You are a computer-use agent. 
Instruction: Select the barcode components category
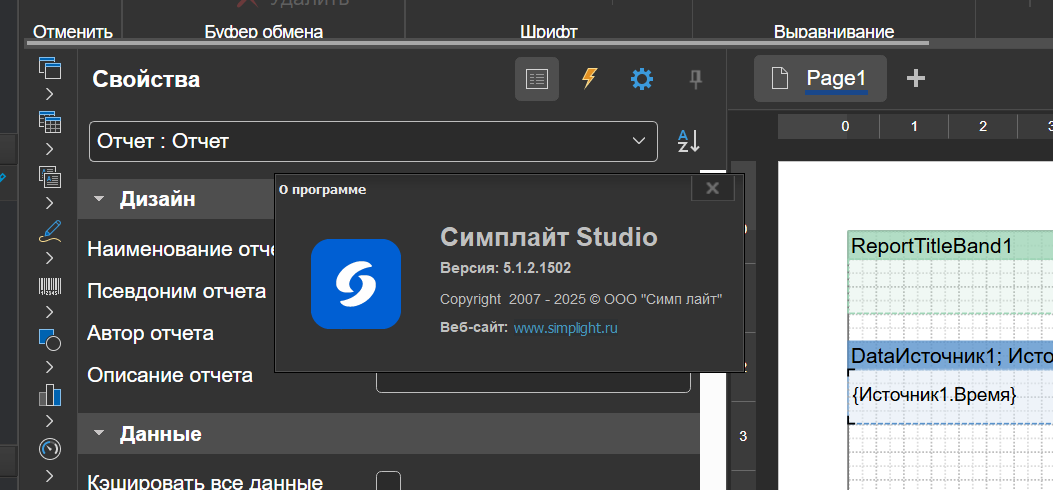tap(49, 287)
